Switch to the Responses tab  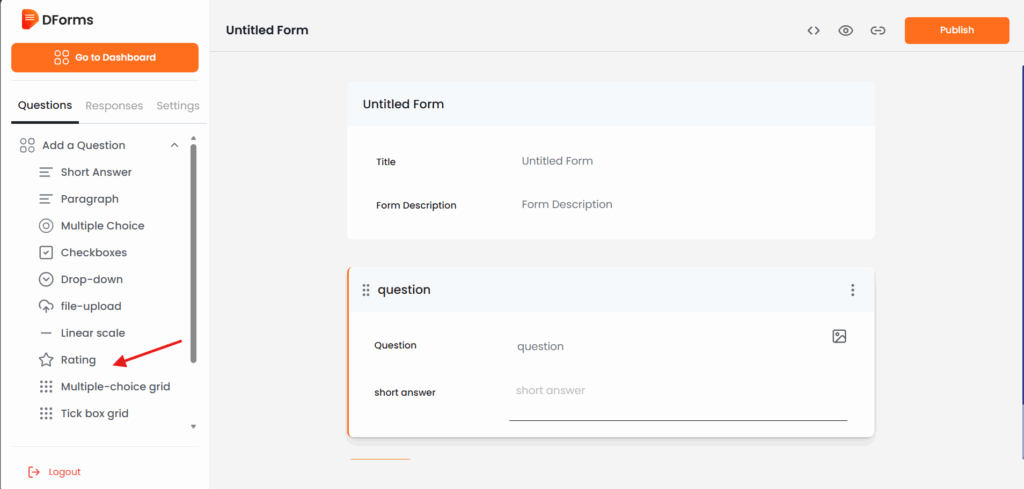[x=114, y=106]
